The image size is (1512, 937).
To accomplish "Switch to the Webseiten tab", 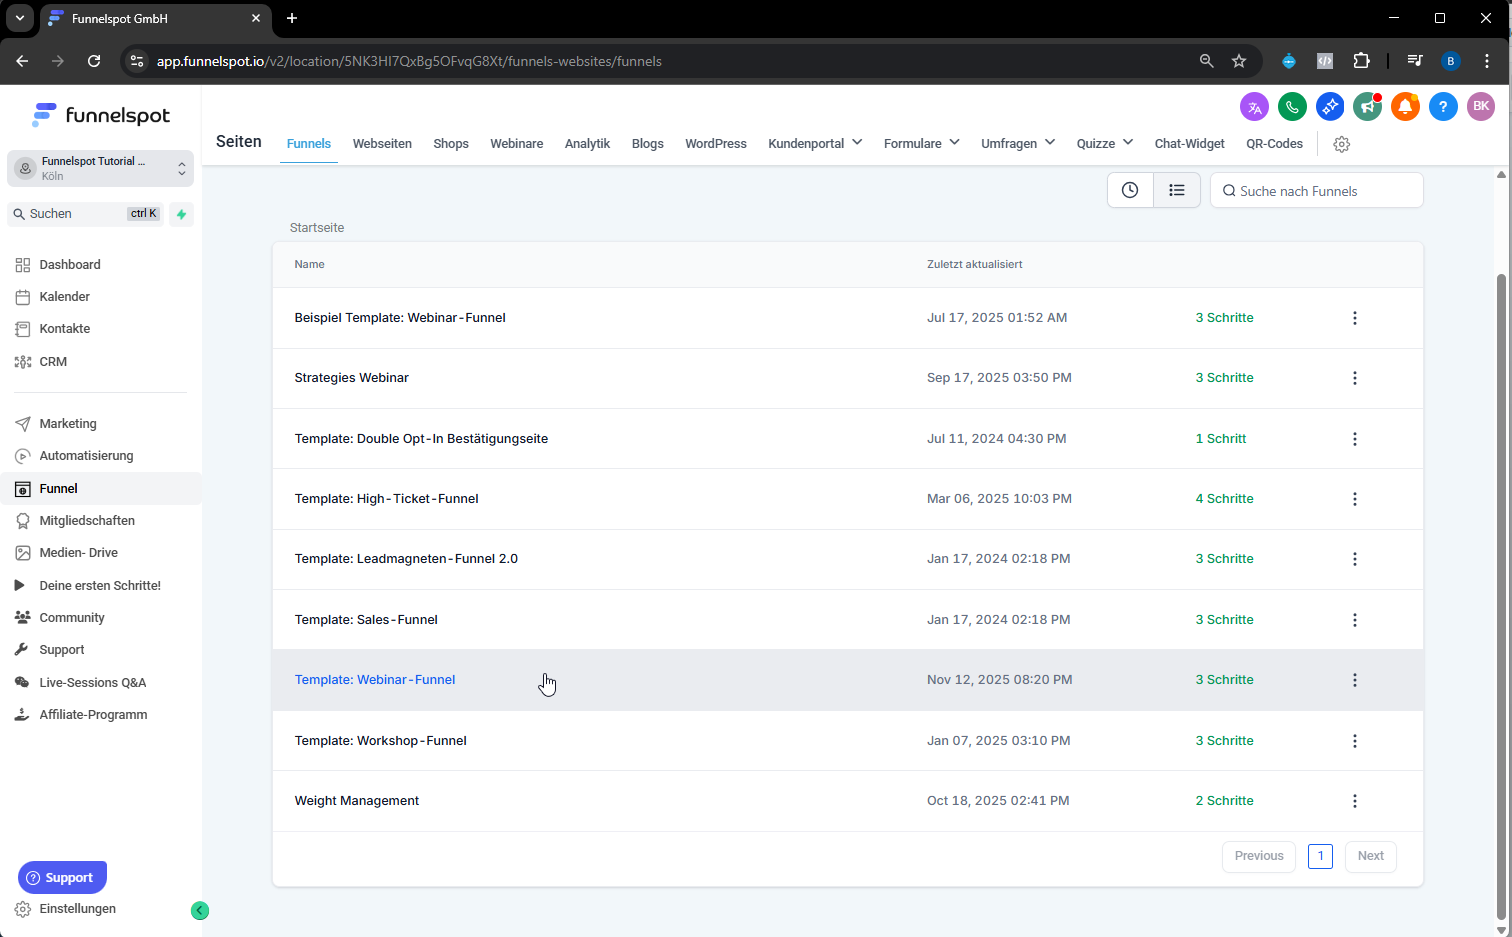I will [382, 143].
